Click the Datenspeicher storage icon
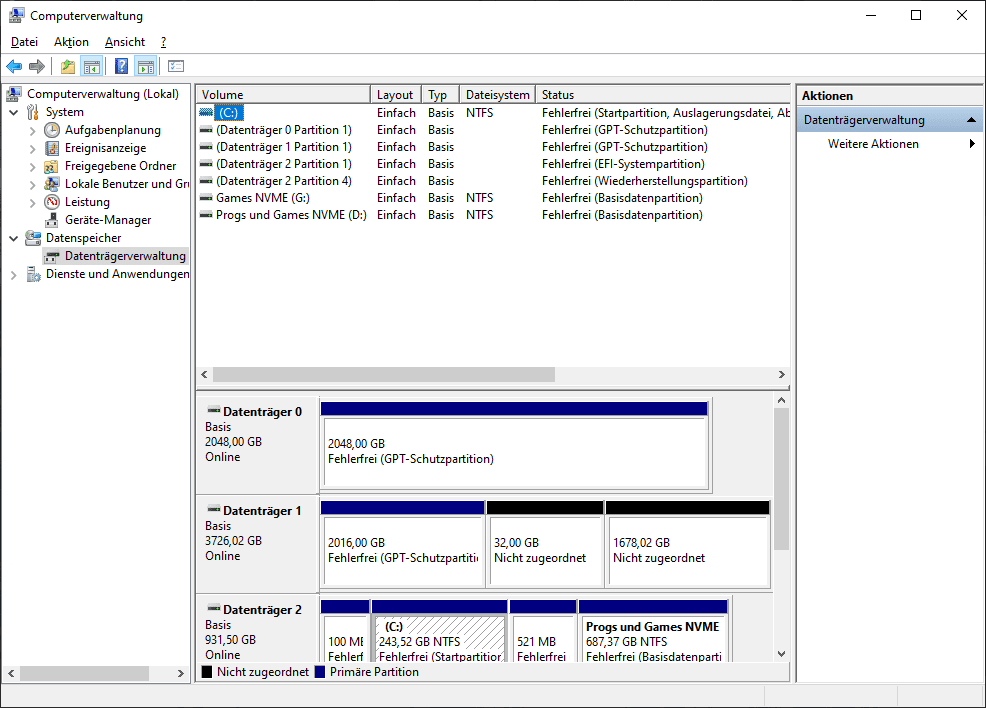This screenshot has height=708, width=986. coord(33,238)
